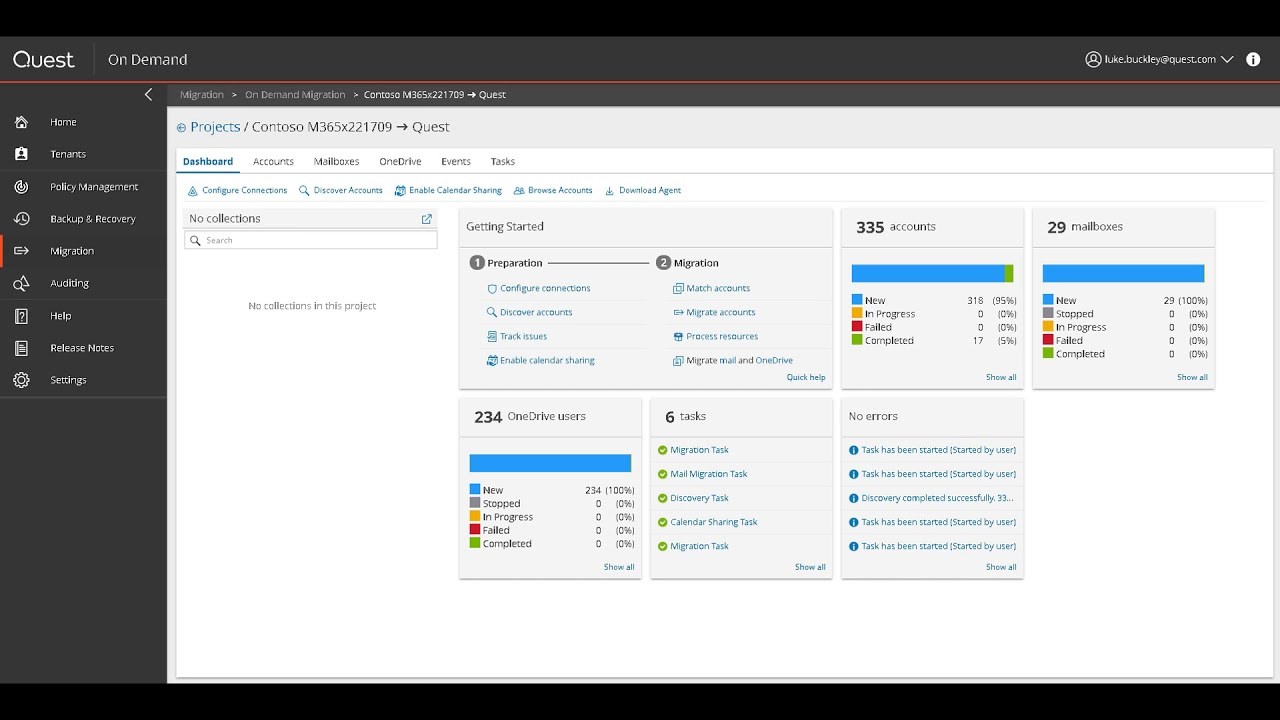This screenshot has height=720, width=1280.
Task: Open the collections panel in a new window
Action: [x=427, y=219]
